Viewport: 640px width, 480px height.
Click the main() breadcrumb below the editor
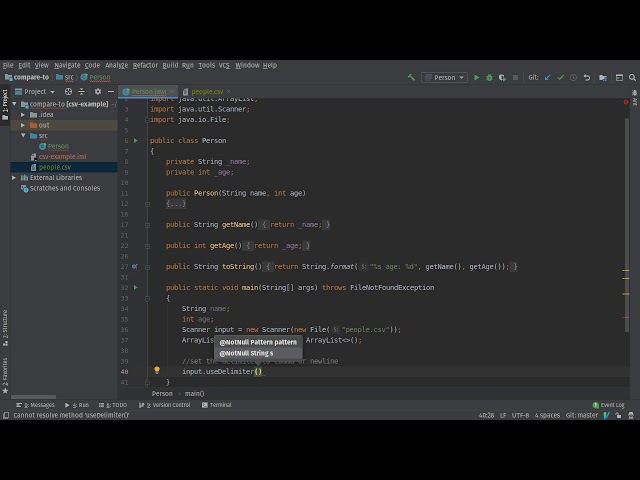click(194, 393)
